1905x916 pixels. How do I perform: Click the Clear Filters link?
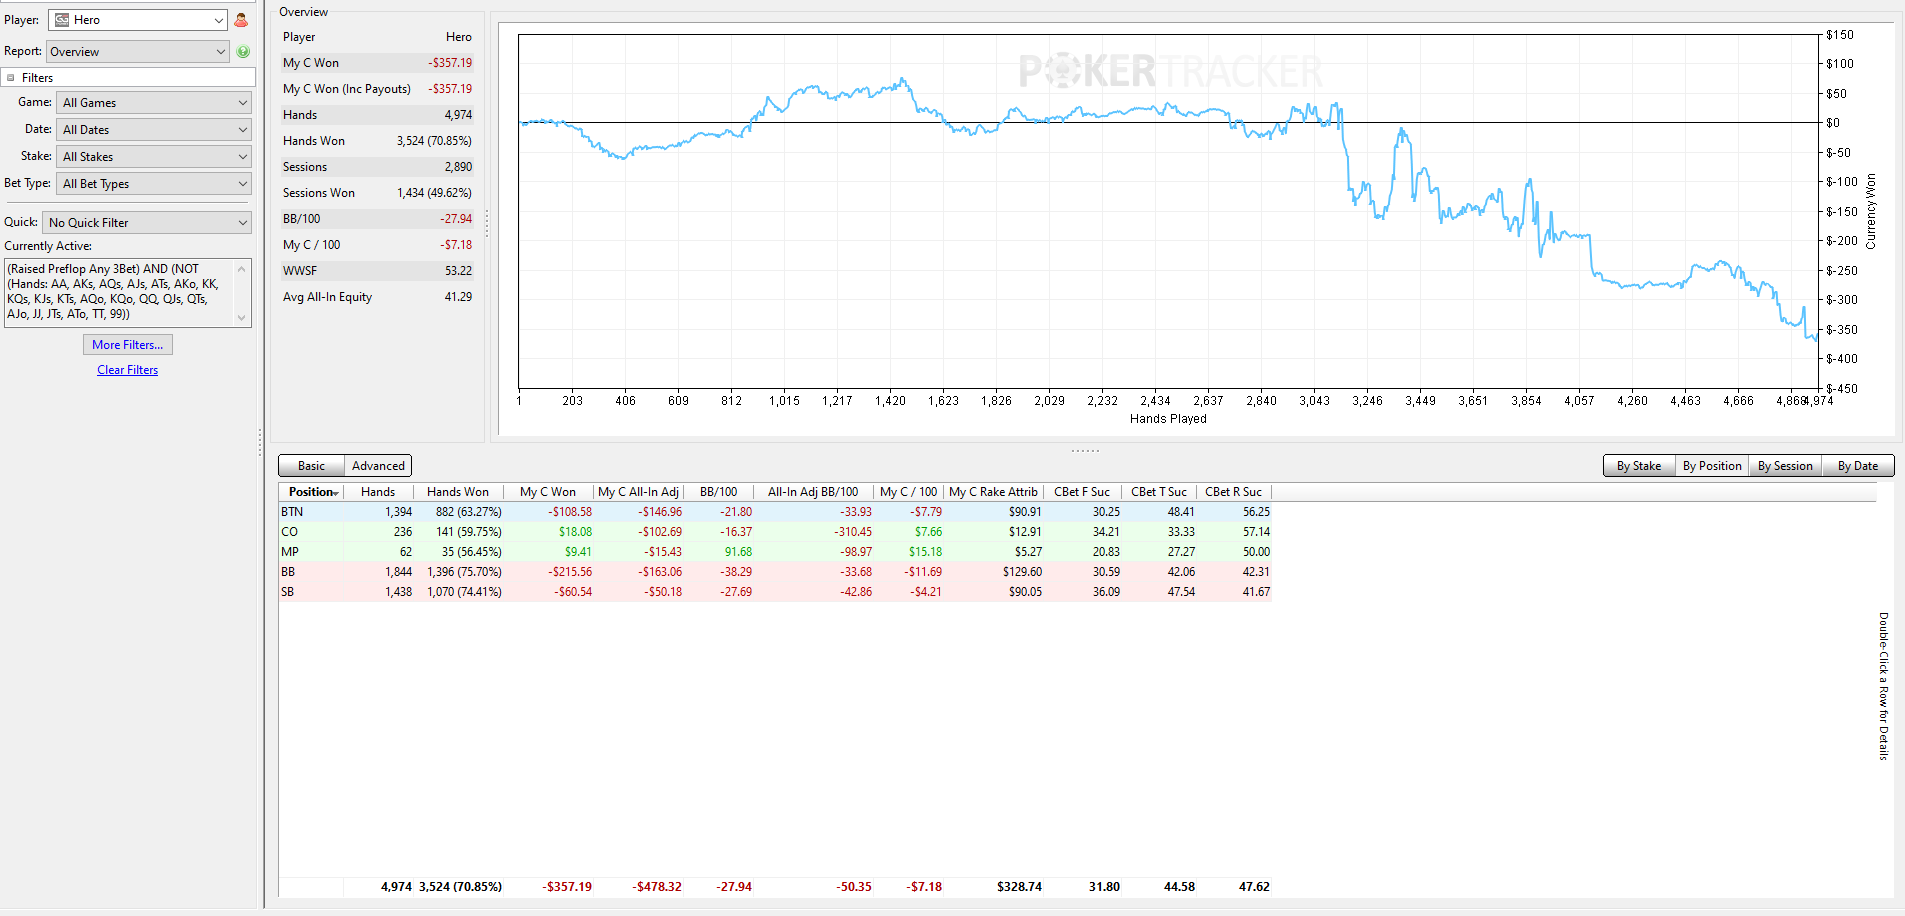pos(128,370)
